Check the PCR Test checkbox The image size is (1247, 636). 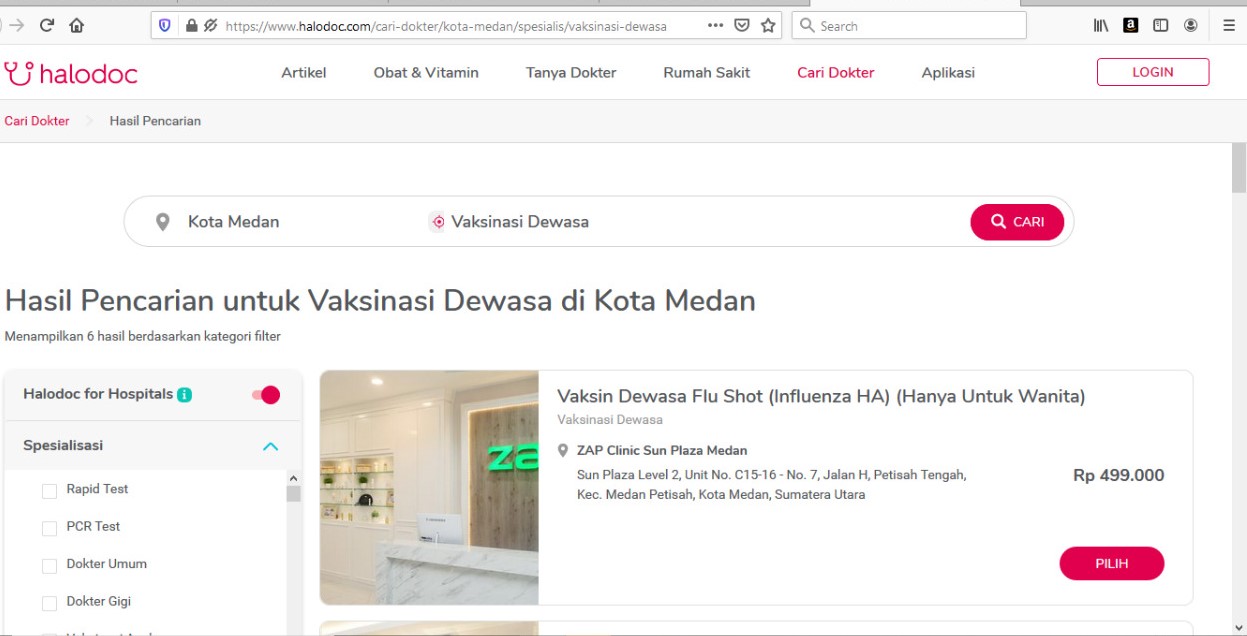point(49,528)
